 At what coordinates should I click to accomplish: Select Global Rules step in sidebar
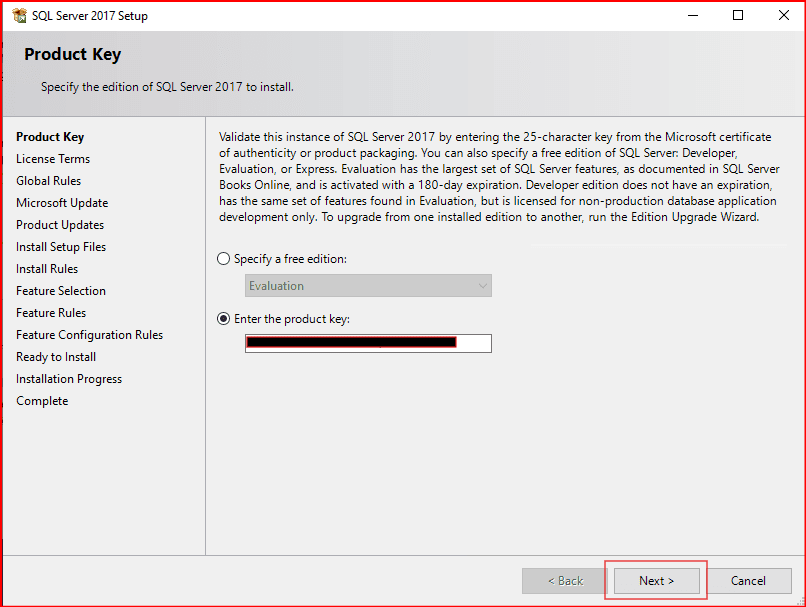49,181
